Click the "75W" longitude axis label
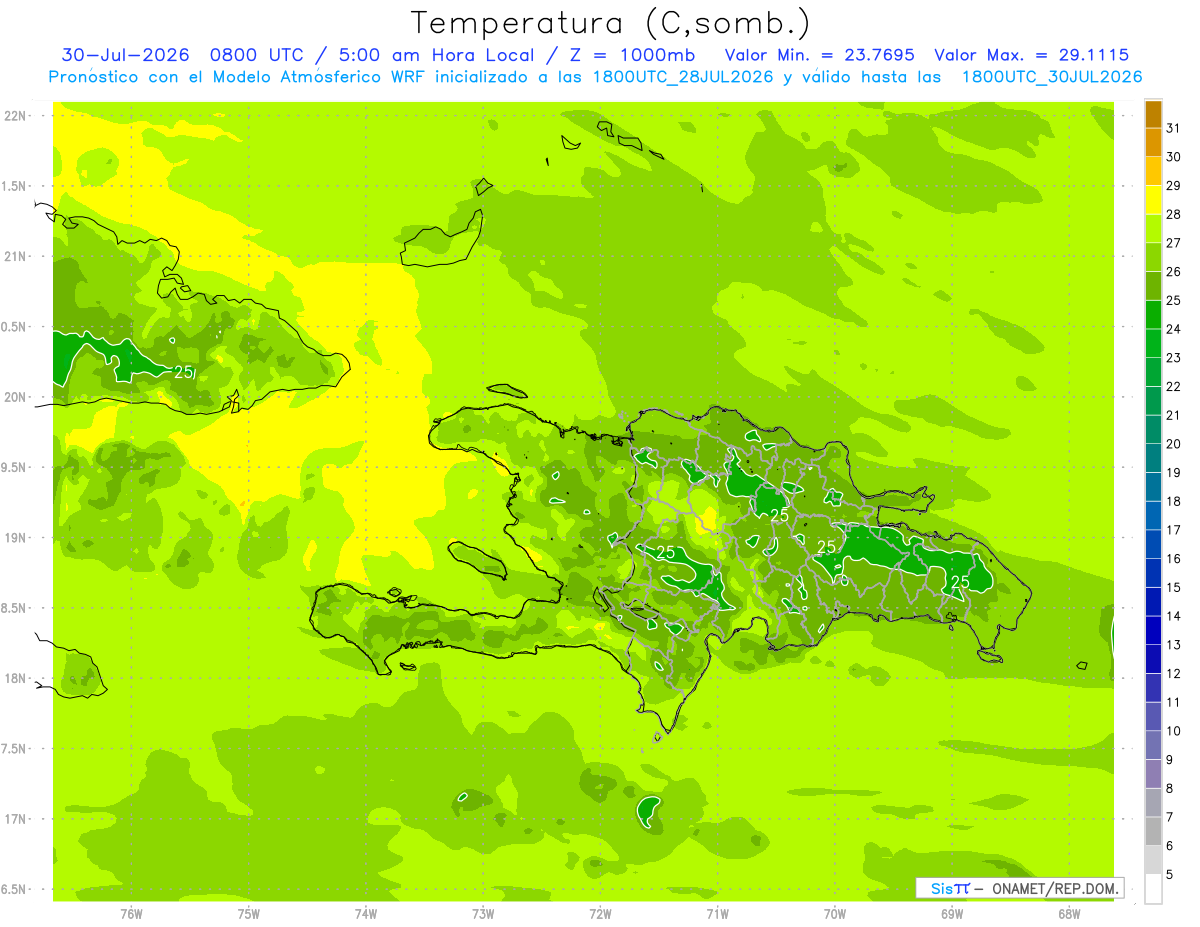 pos(248,913)
